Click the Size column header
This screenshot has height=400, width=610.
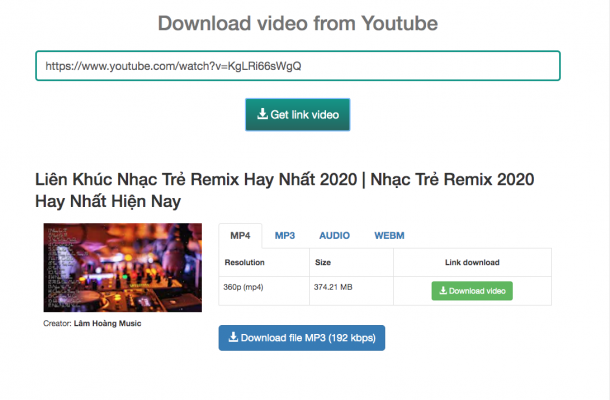(x=323, y=262)
